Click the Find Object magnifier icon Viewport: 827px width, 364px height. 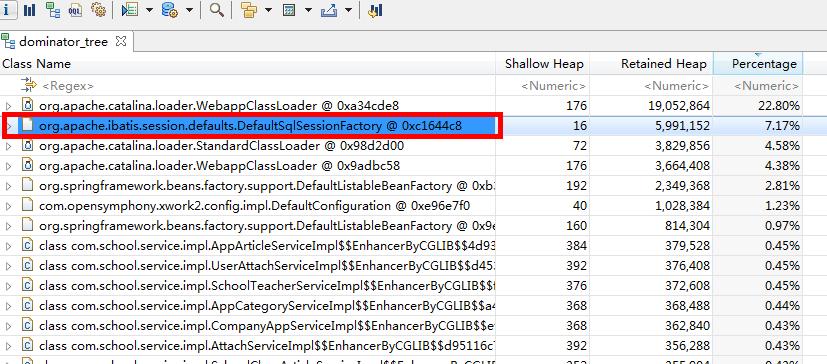coord(216,9)
